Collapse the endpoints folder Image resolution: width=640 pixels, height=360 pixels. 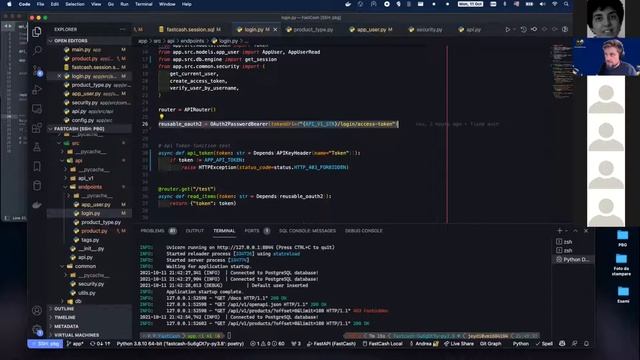pos(89,187)
